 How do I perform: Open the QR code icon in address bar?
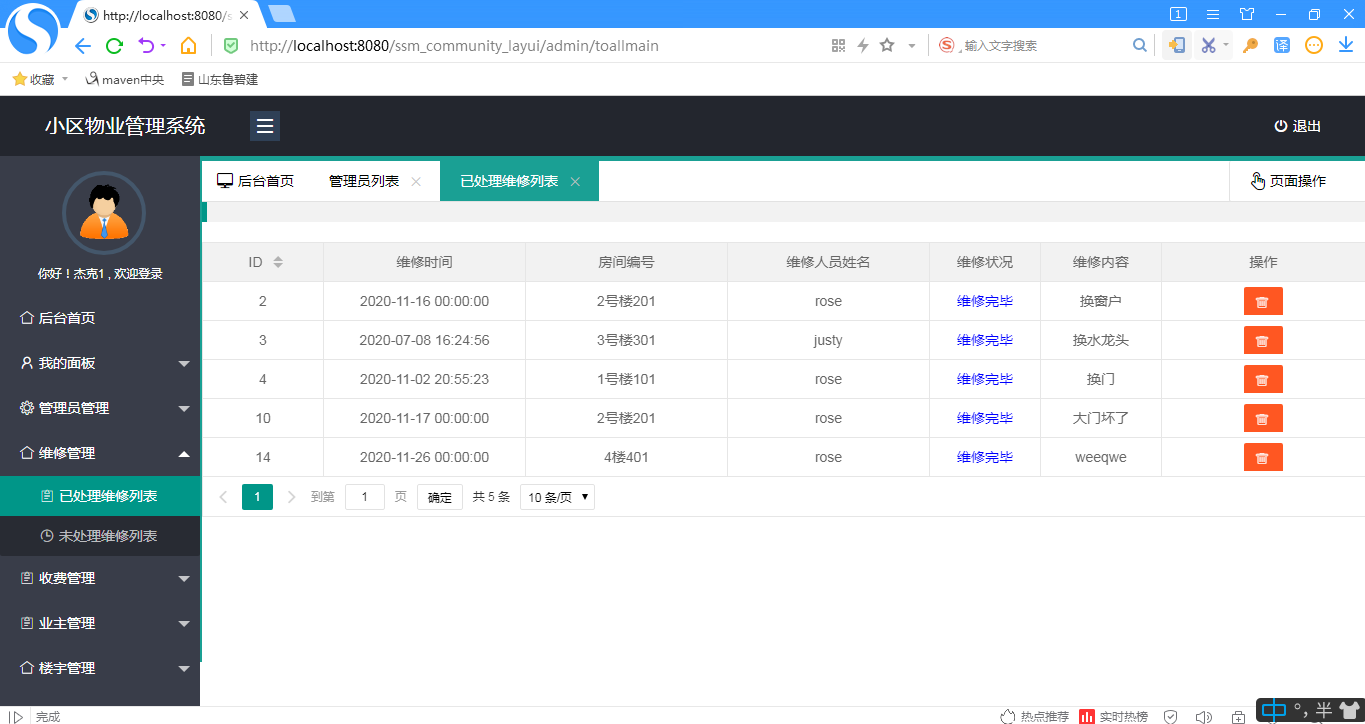[838, 45]
